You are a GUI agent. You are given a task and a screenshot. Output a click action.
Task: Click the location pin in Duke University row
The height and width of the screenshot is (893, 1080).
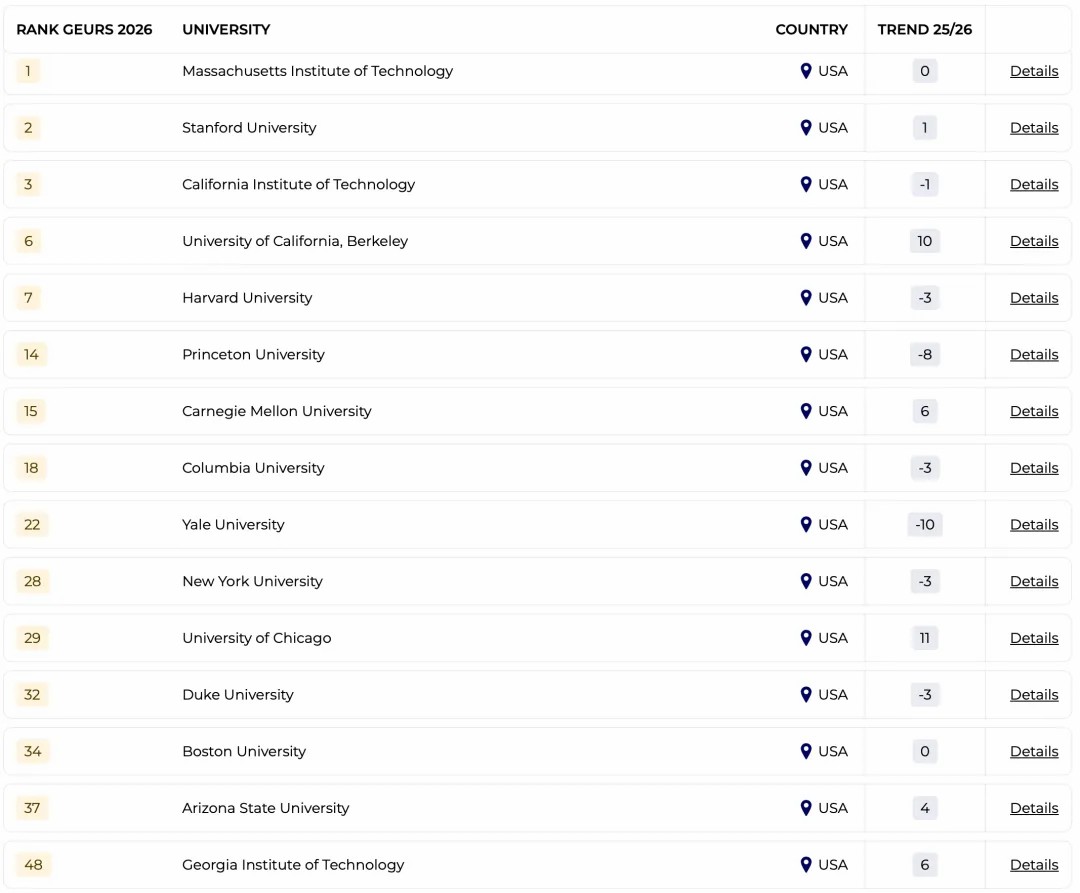click(x=806, y=695)
